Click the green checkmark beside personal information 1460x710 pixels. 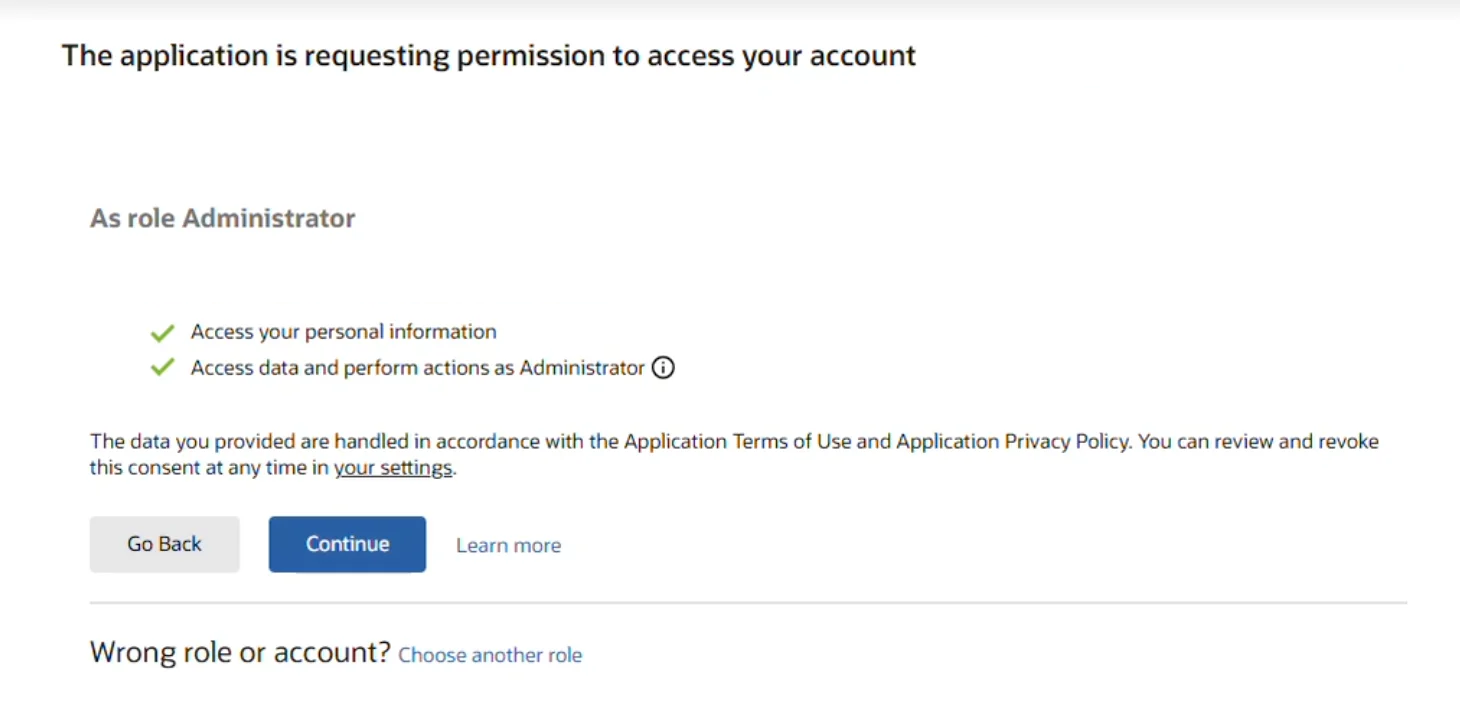[x=162, y=333]
